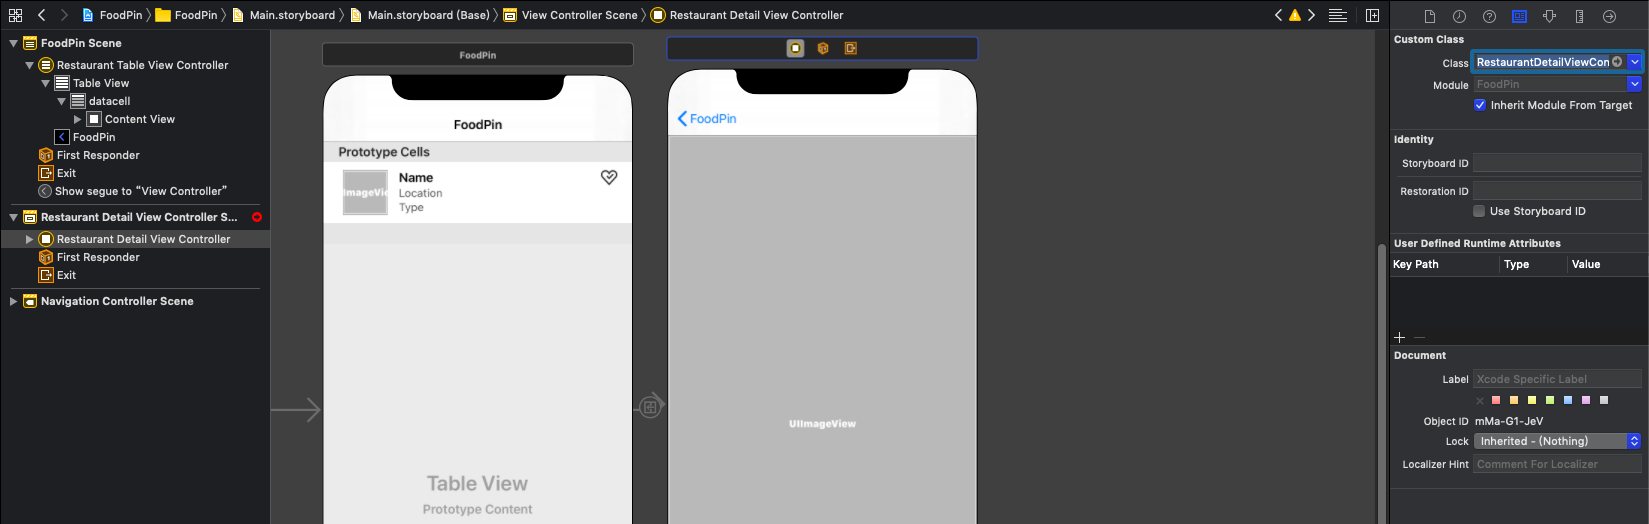
Task: Open the Lock popup menu
Action: pos(1557,441)
